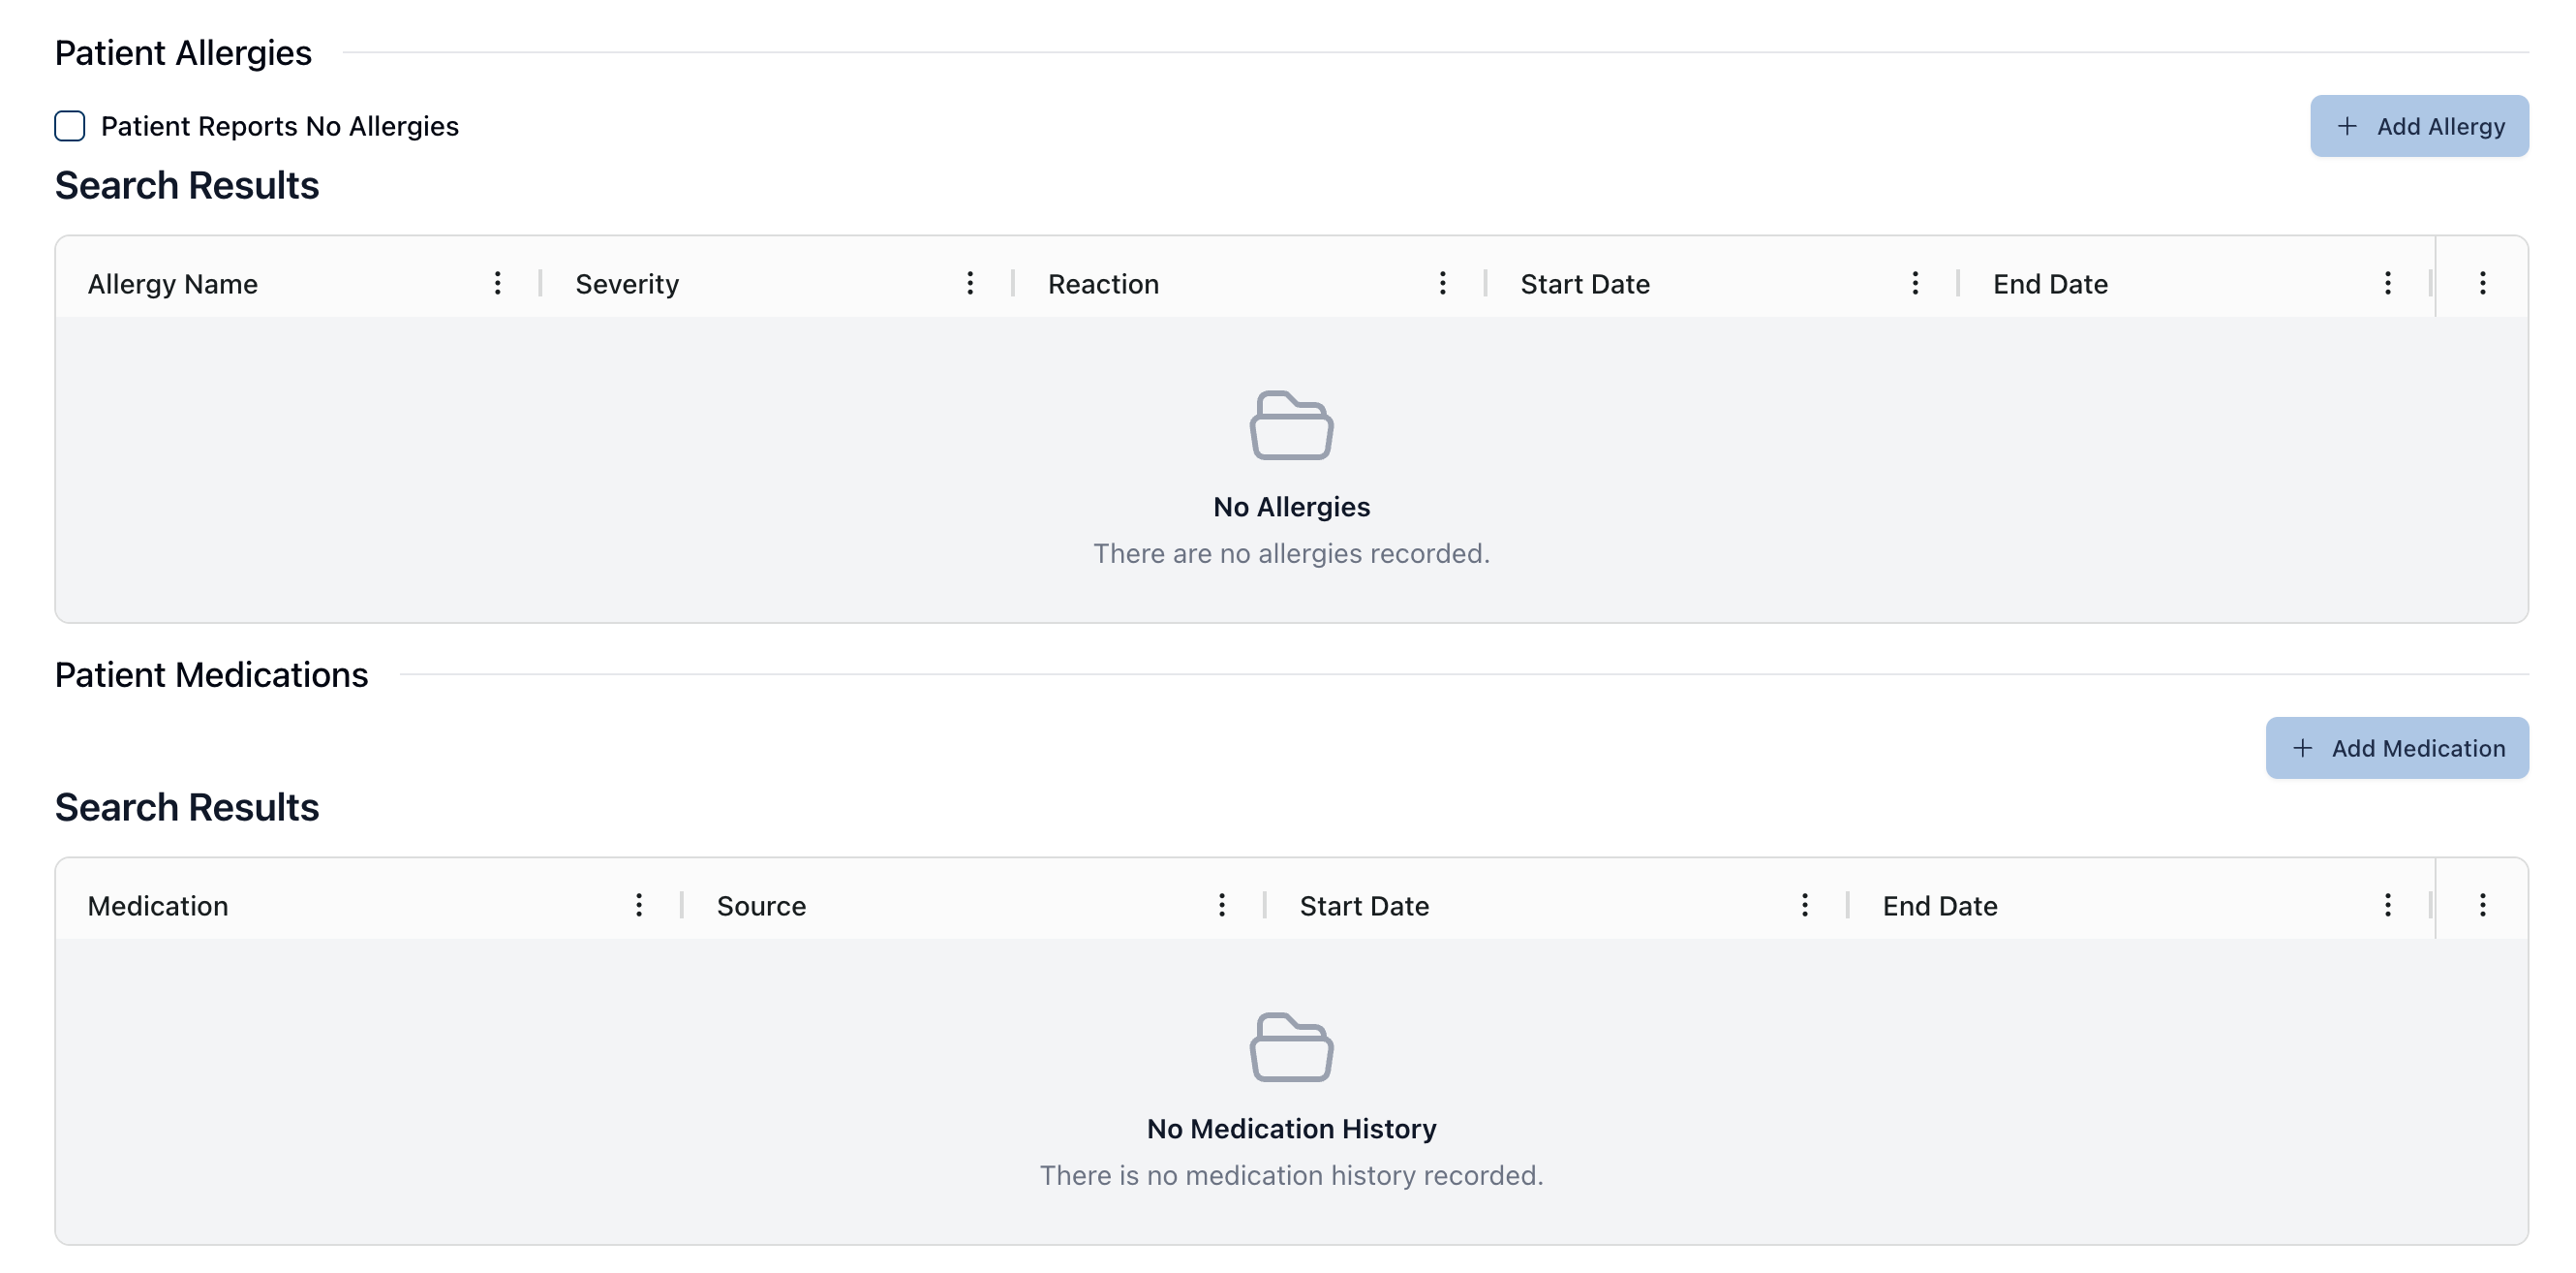Sort by Medication column header
The height and width of the screenshot is (1273, 2576).
158,906
